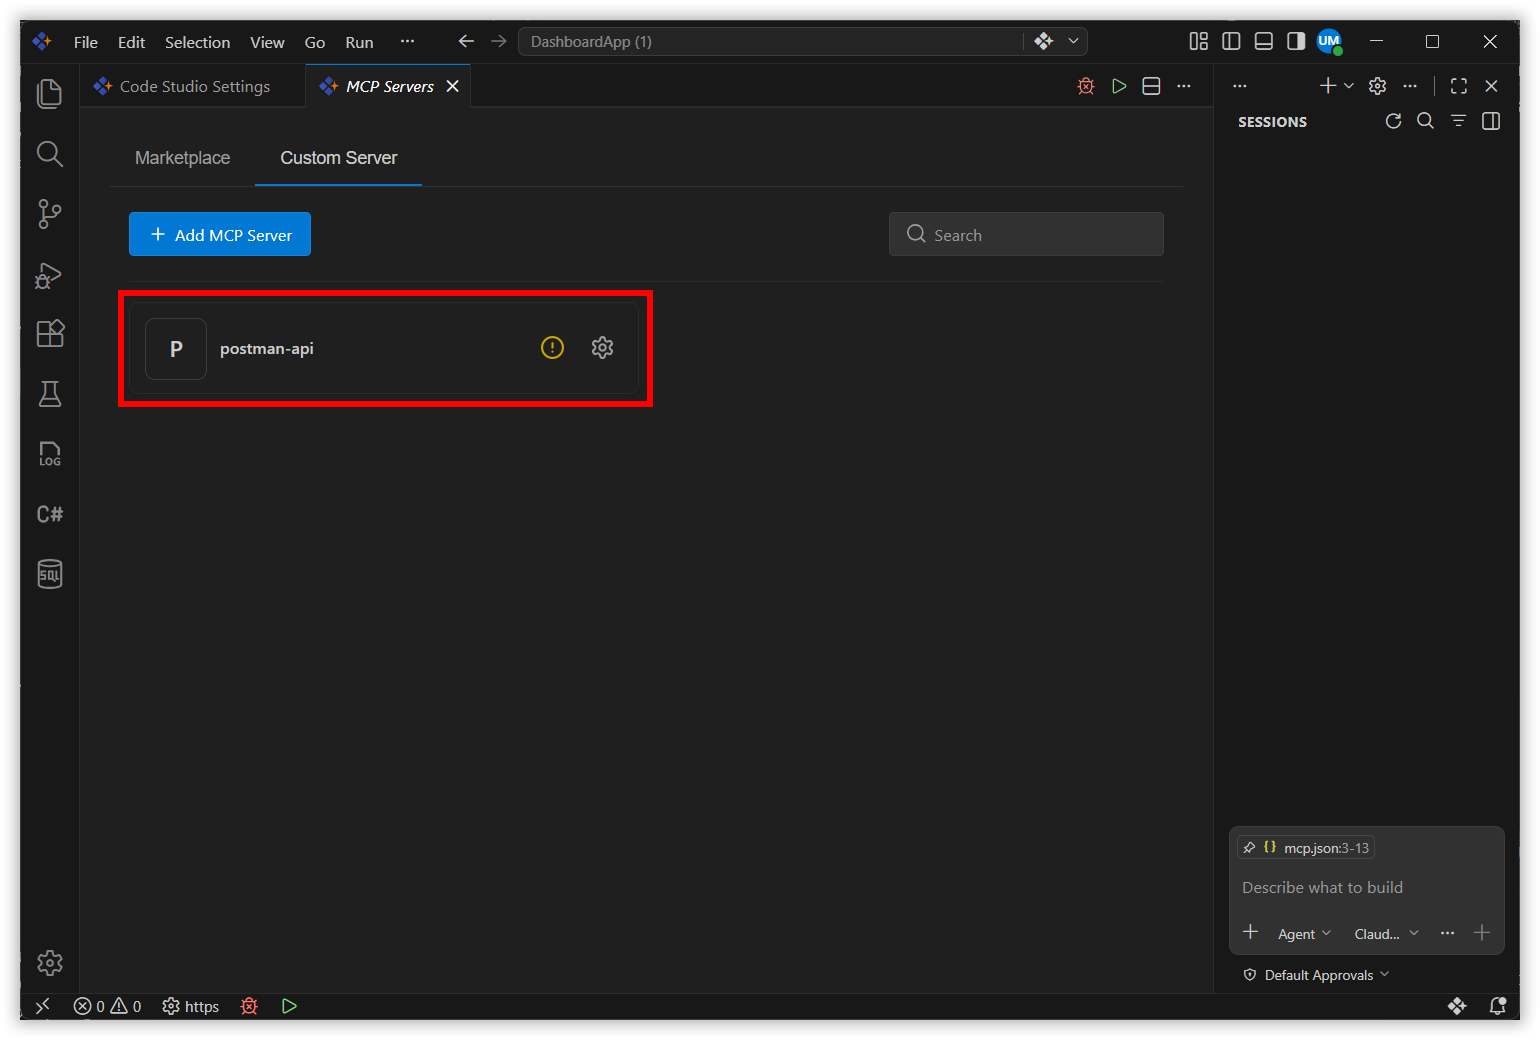Screen dimensions: 1540x1040
Task: Focus the Describe what to build input
Action: click(1366, 887)
